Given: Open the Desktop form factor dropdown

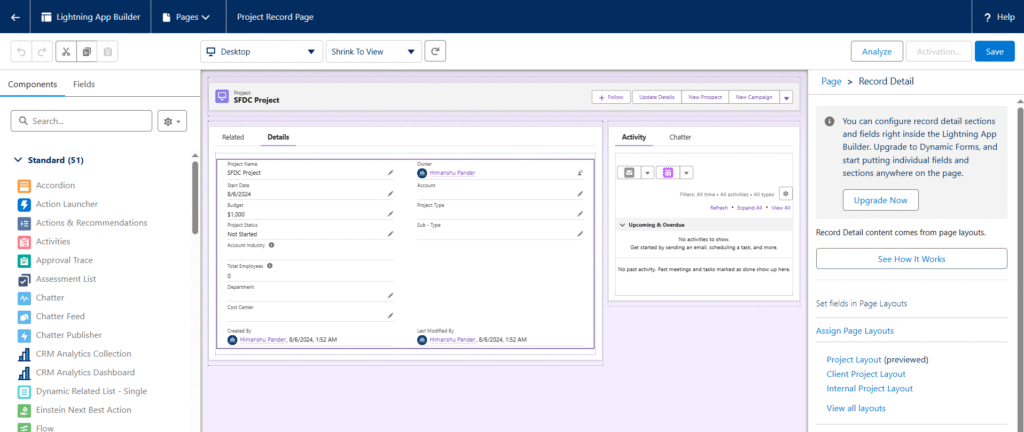Looking at the screenshot, I should (260, 51).
